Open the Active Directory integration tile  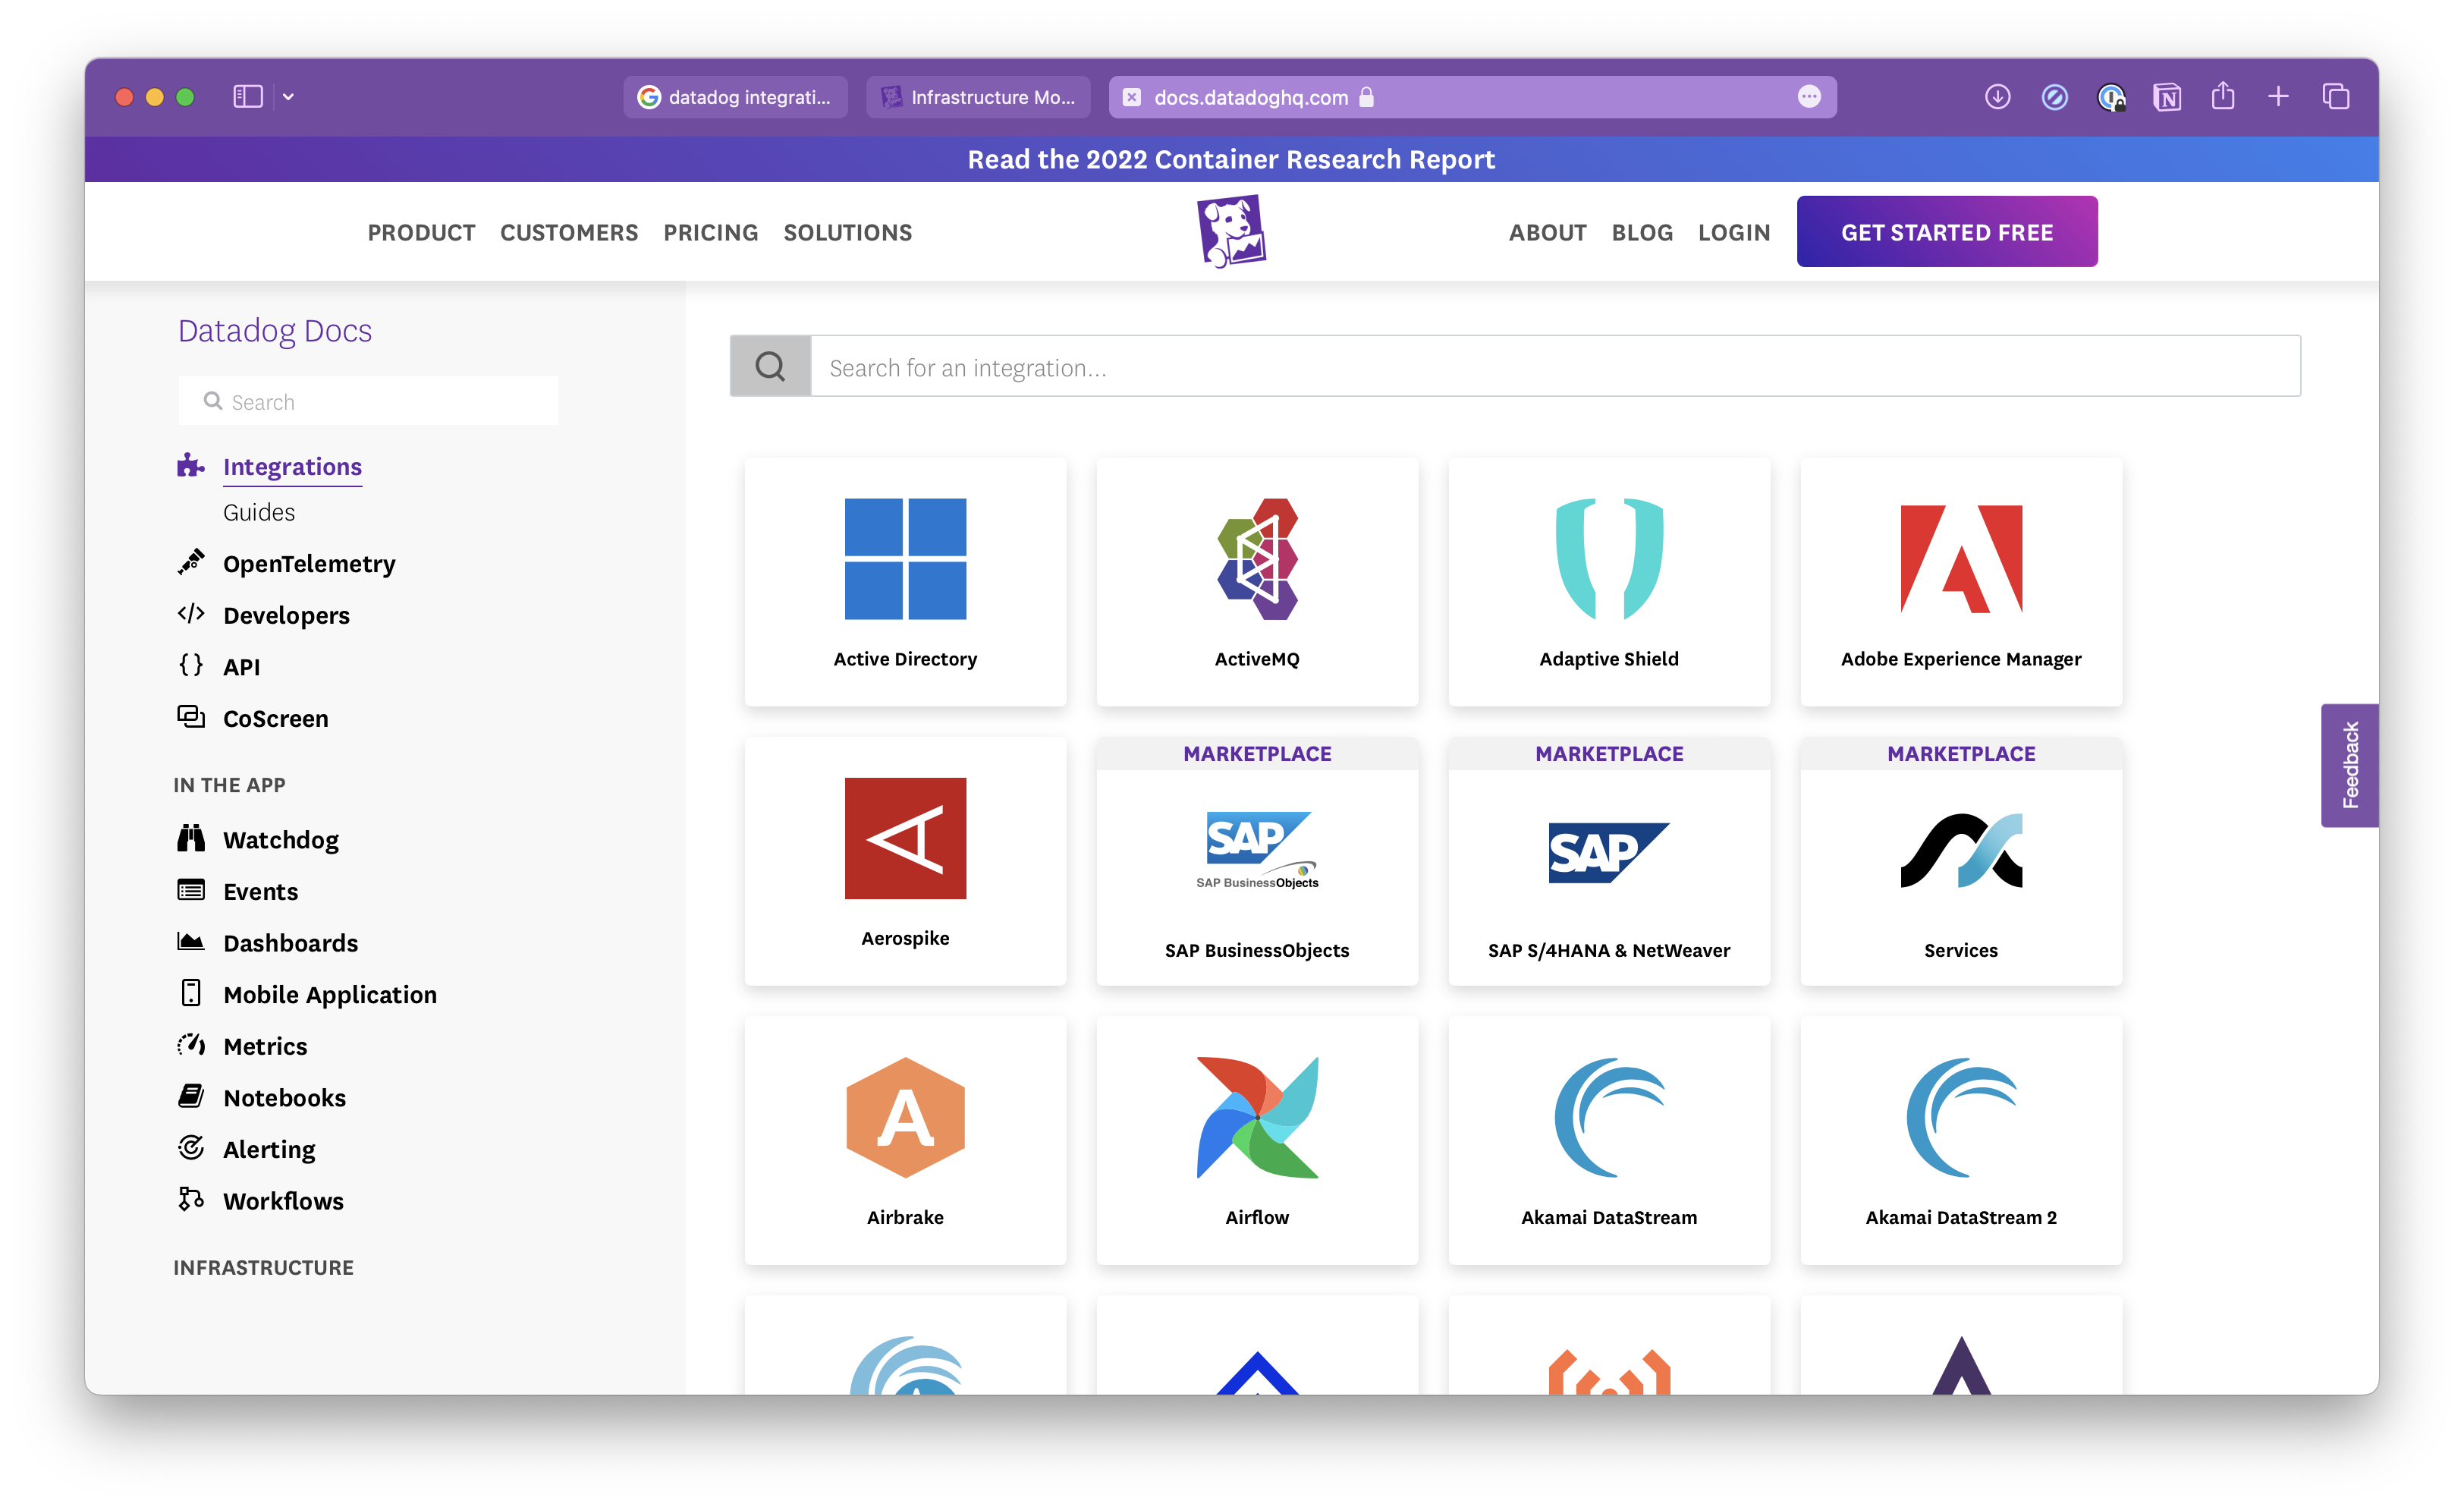[905, 582]
